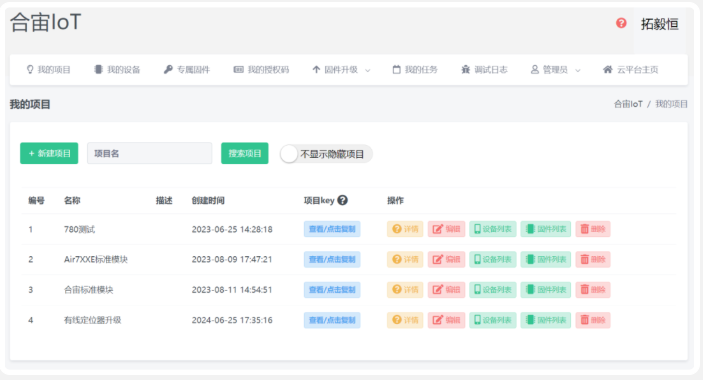Screen dimensions: 703x380
Task: Click the 名称 column header
Action: click(x=72, y=200)
